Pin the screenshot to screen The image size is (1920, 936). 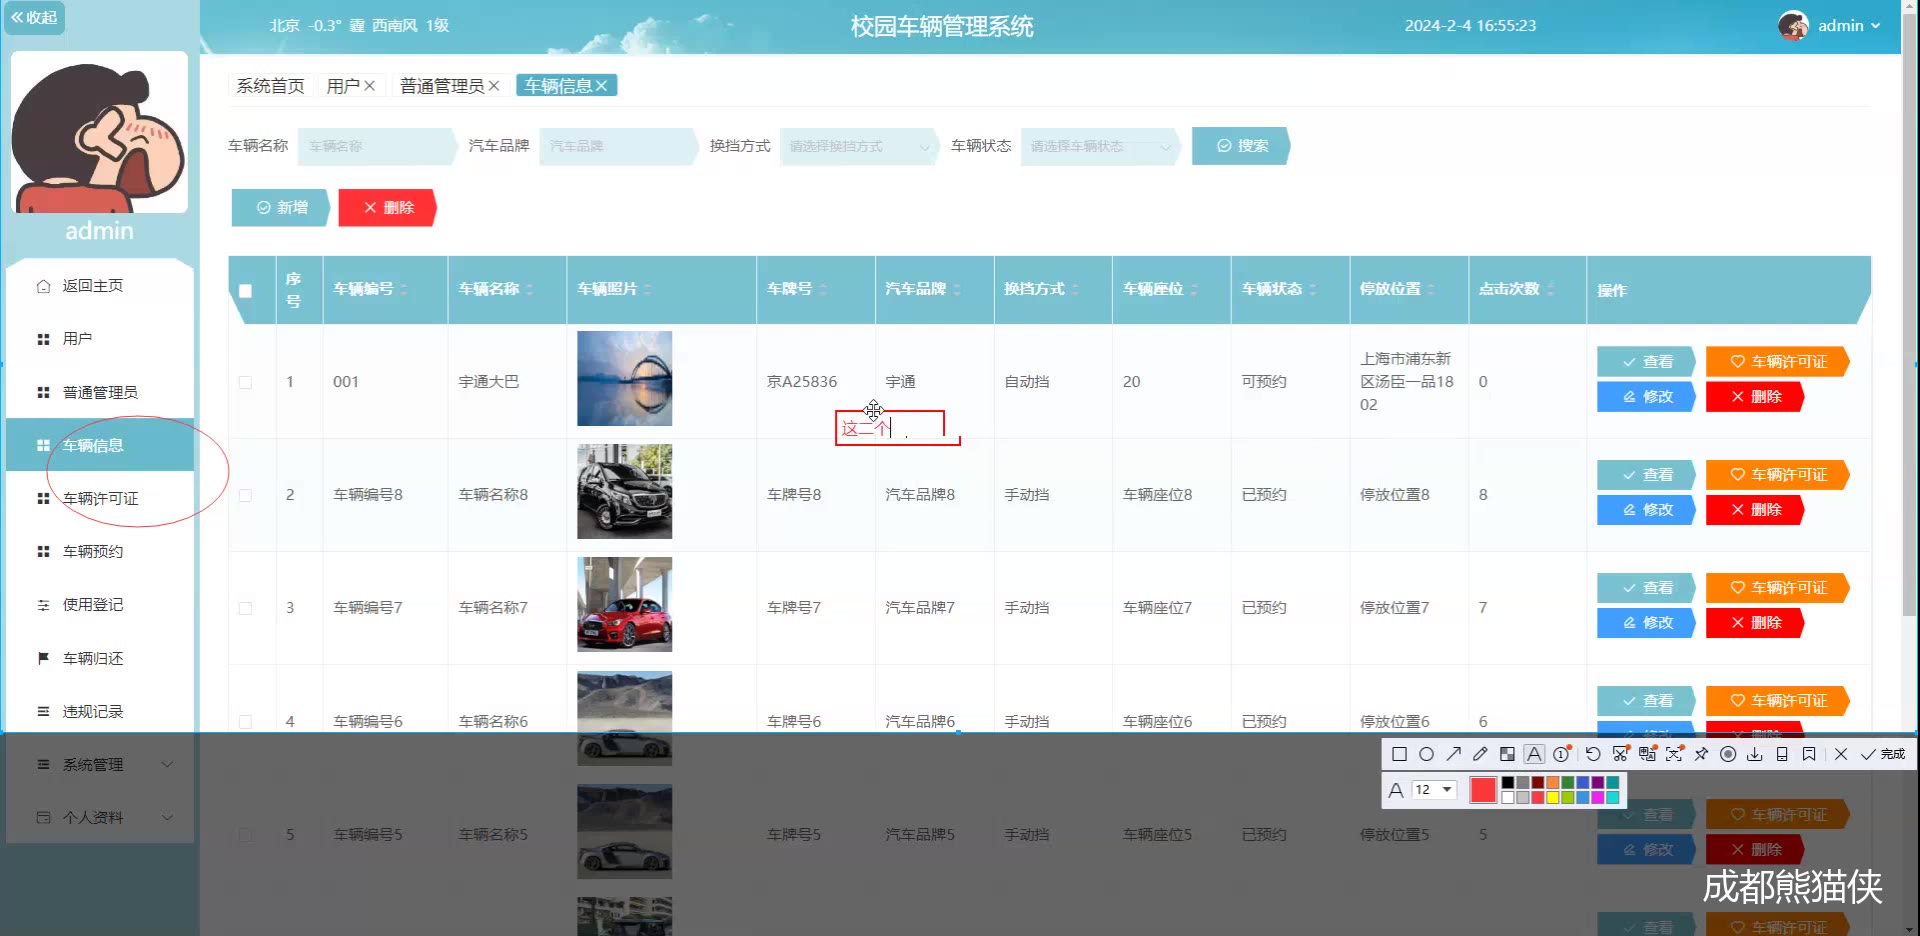pos(1701,755)
